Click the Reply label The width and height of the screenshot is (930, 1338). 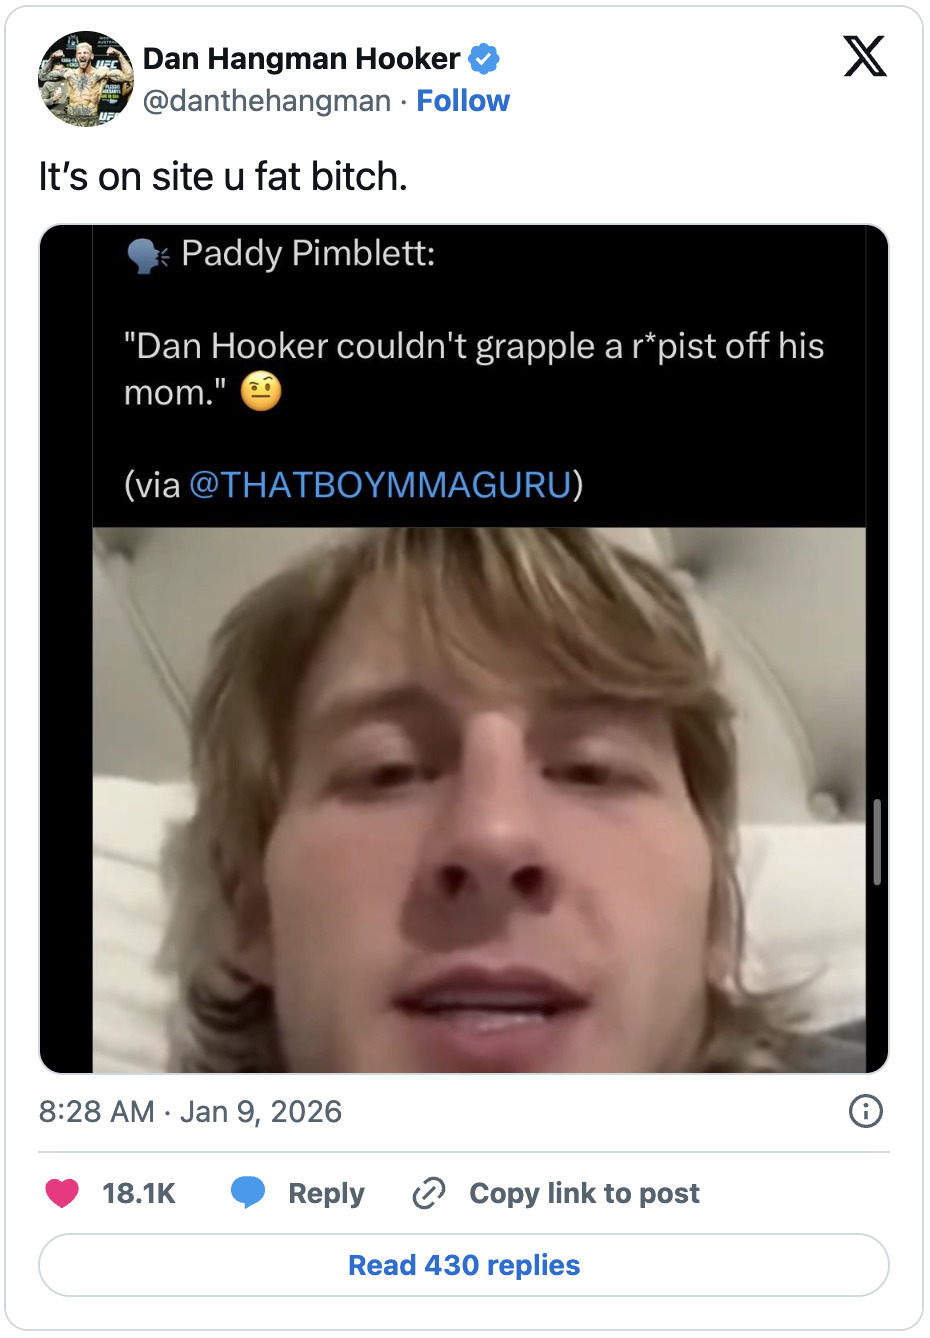click(x=326, y=1193)
